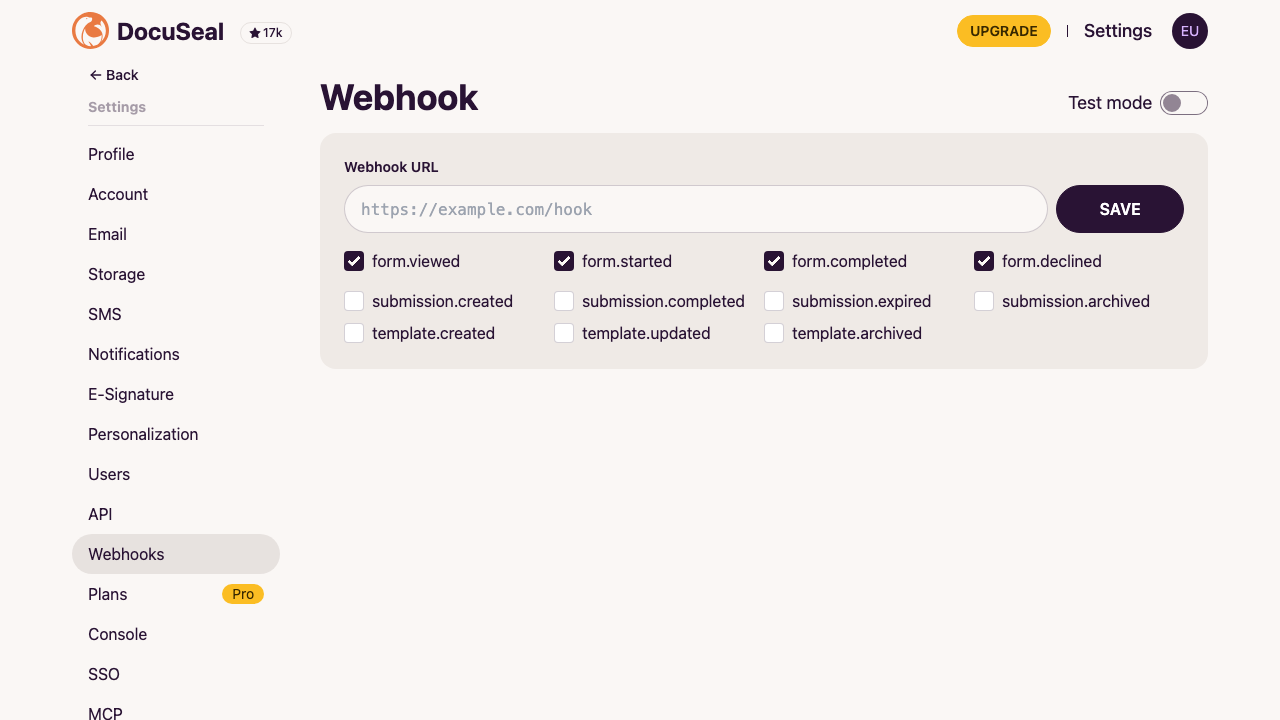
Task: Open the Users settings page
Action: coord(176,474)
